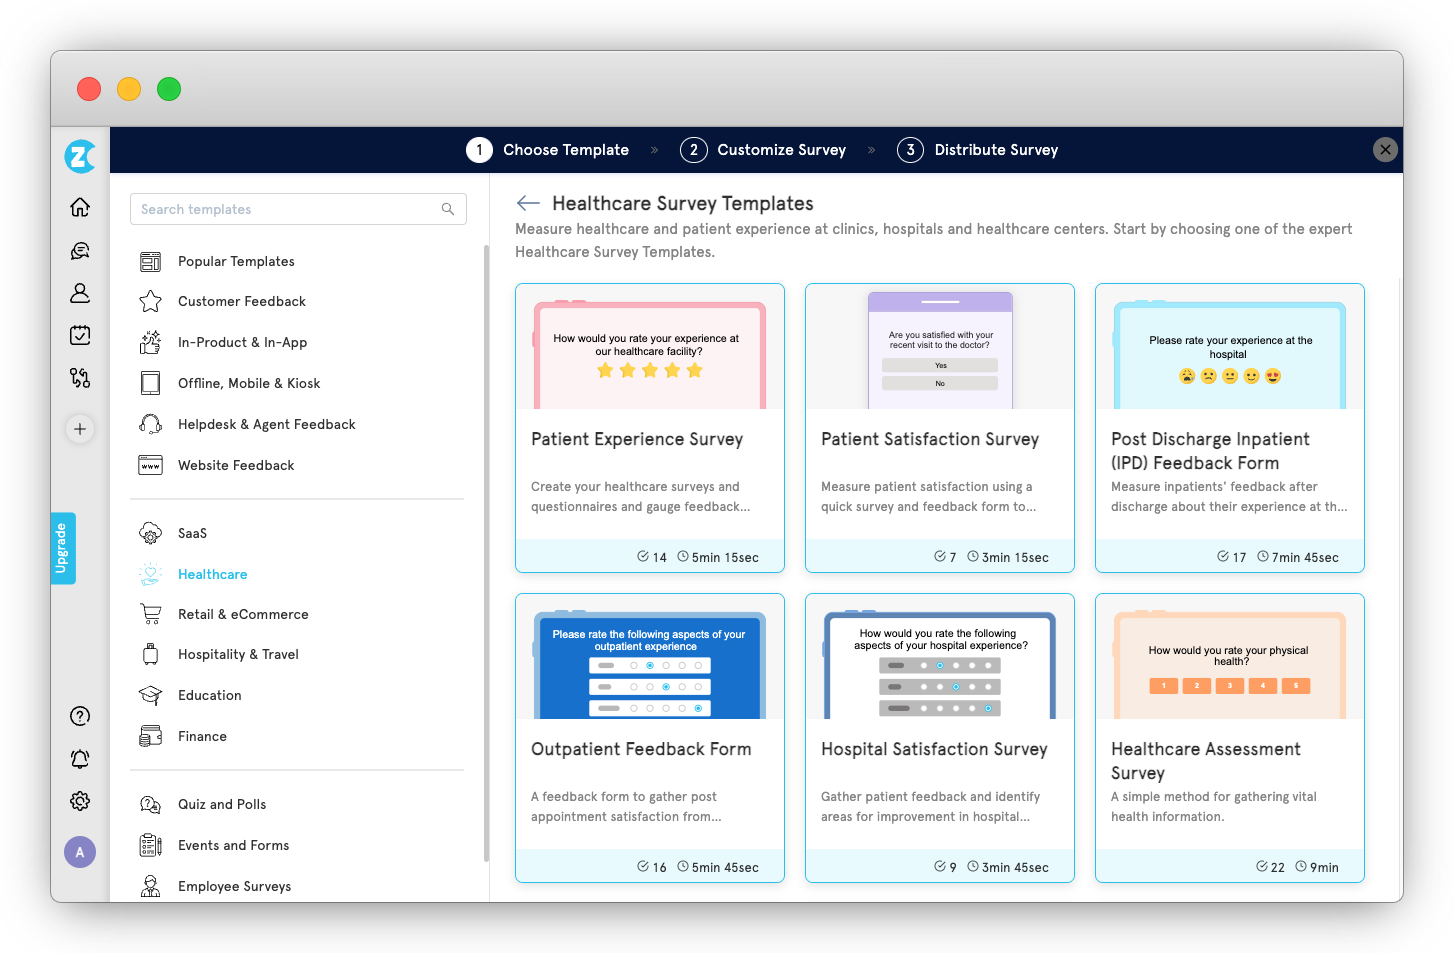
Task: Click the Zoho Survey logo at top left
Action: (79, 156)
